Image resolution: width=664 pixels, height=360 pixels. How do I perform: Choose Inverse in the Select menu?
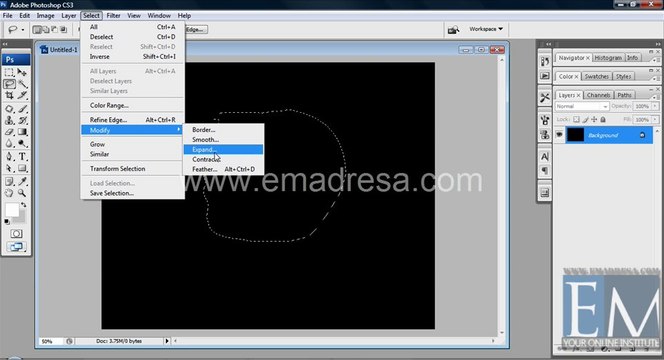click(133, 56)
